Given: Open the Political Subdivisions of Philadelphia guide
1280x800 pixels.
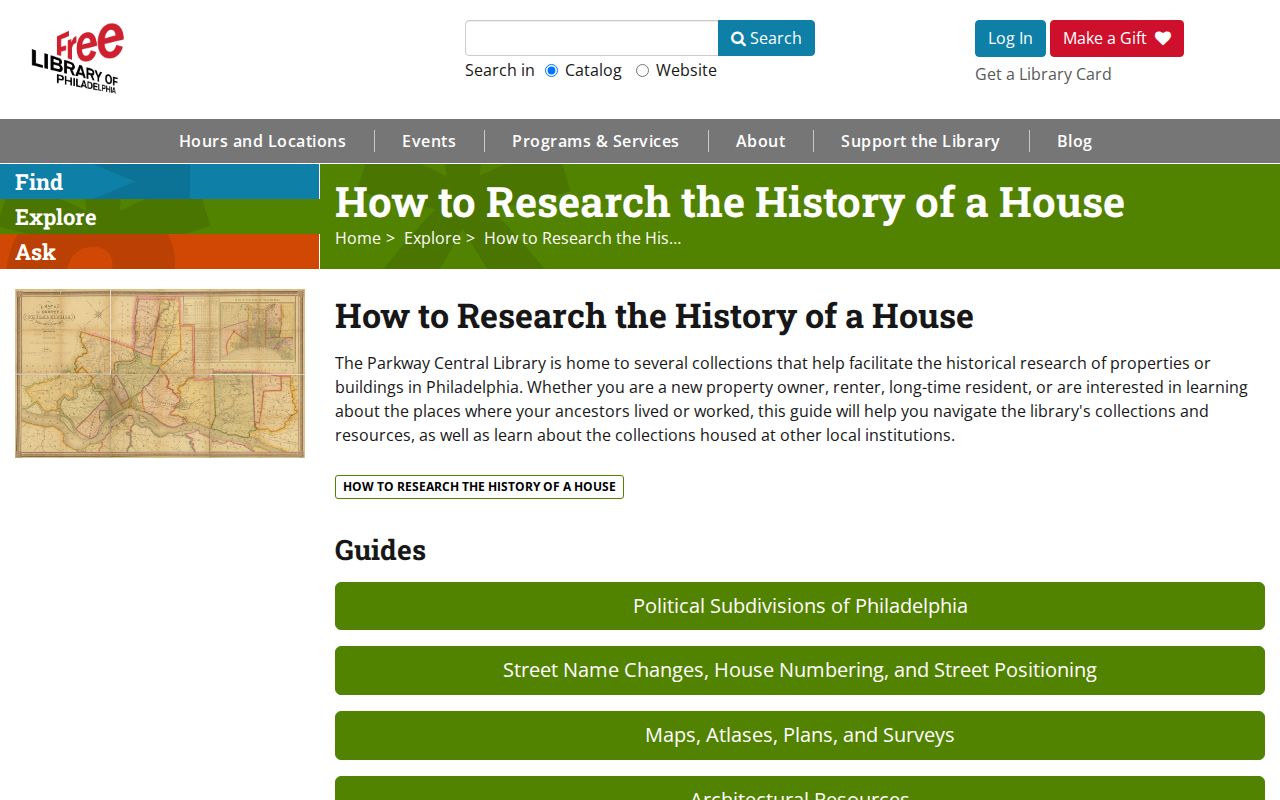Looking at the screenshot, I should coord(800,606).
